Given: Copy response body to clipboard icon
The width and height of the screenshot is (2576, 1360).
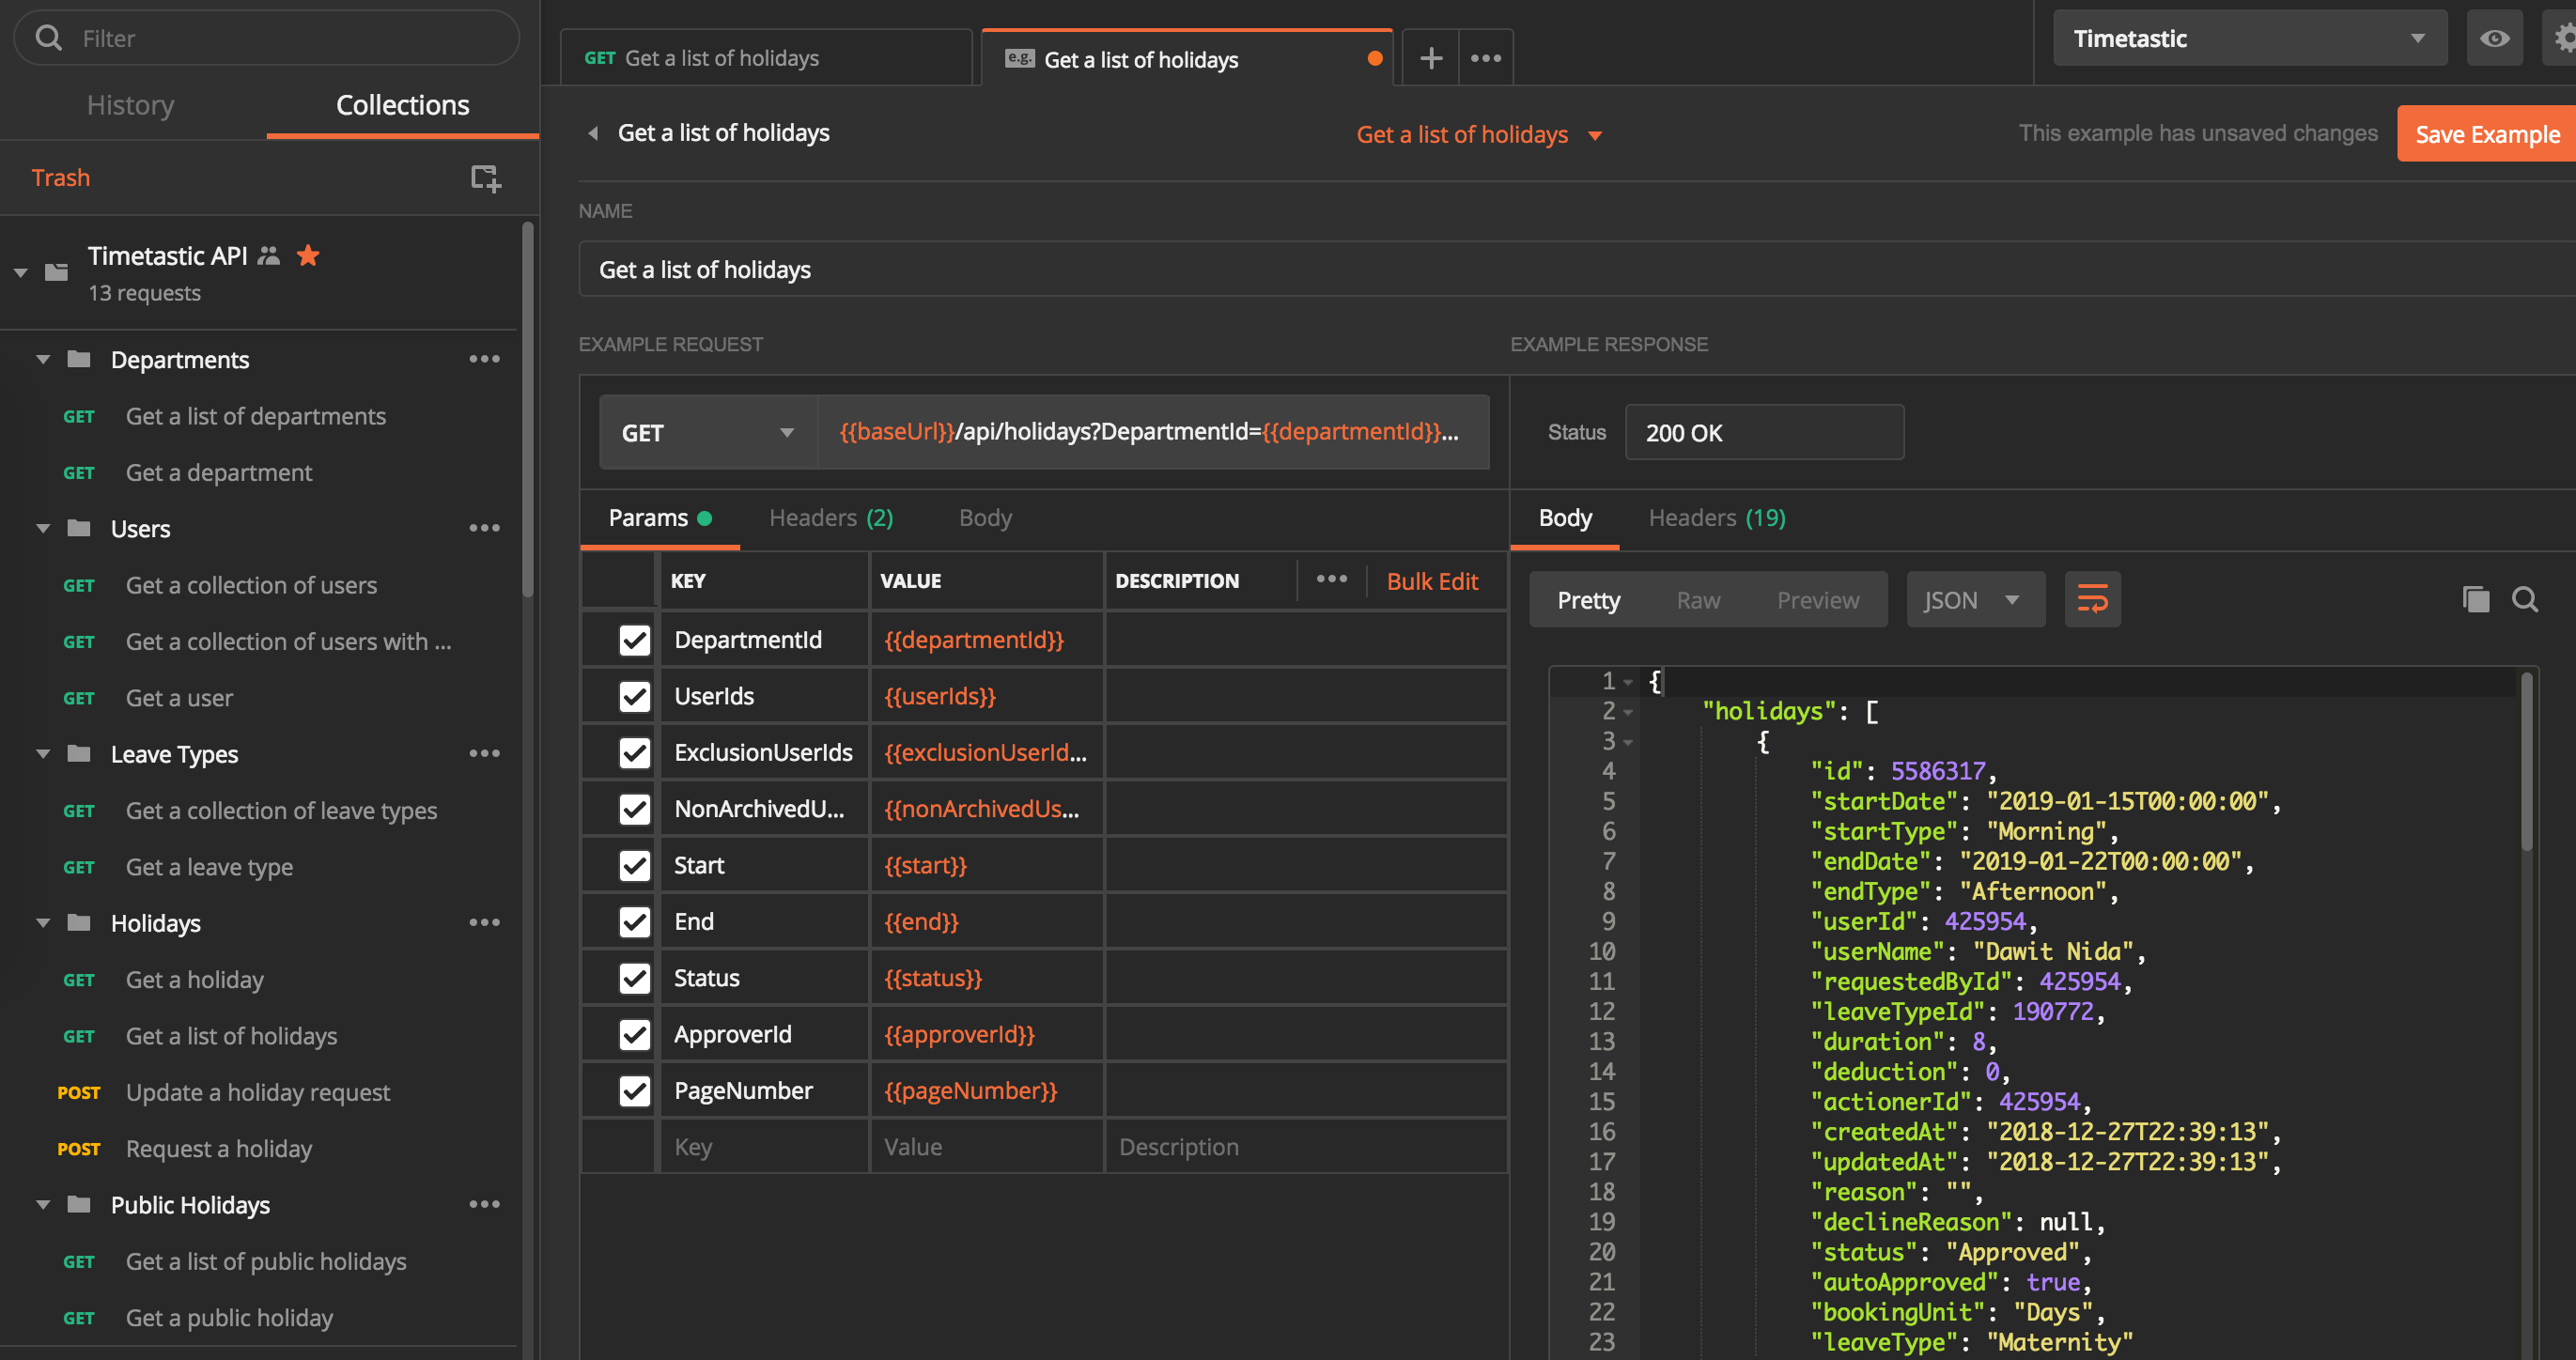Looking at the screenshot, I should point(2475,599).
